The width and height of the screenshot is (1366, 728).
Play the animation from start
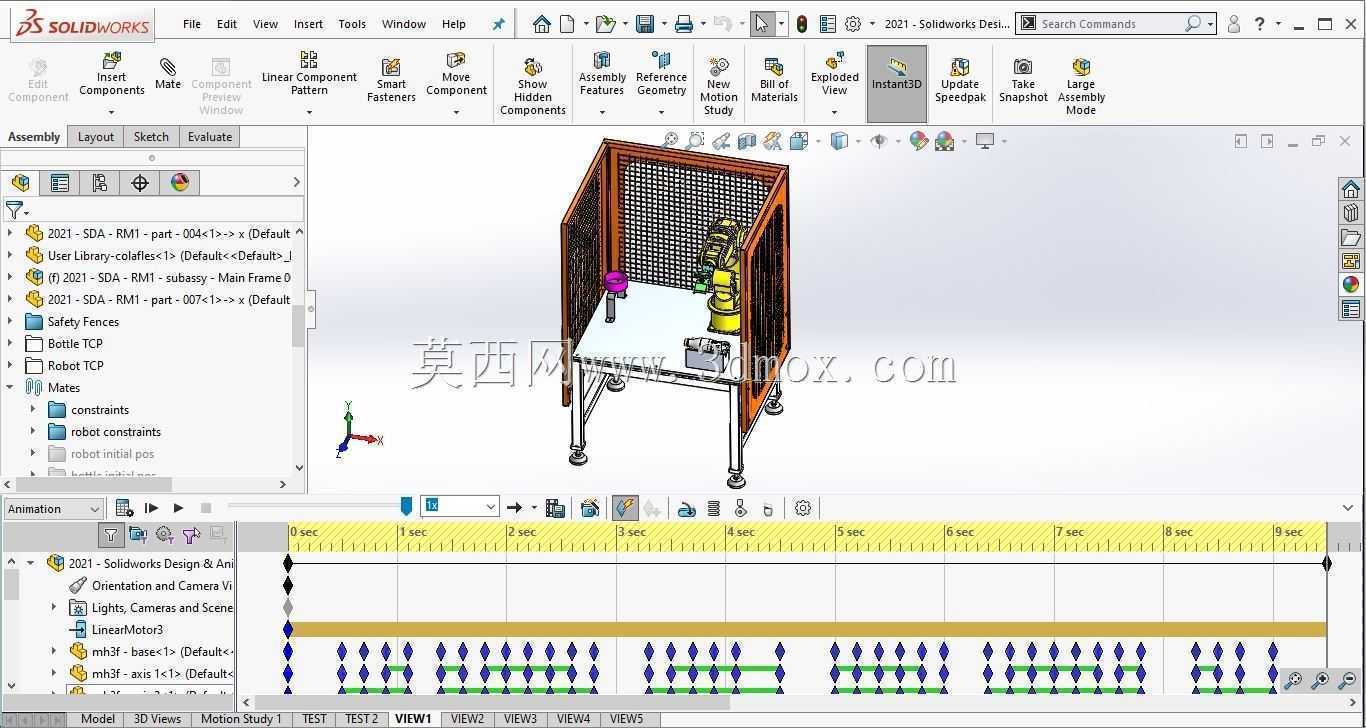(x=151, y=508)
